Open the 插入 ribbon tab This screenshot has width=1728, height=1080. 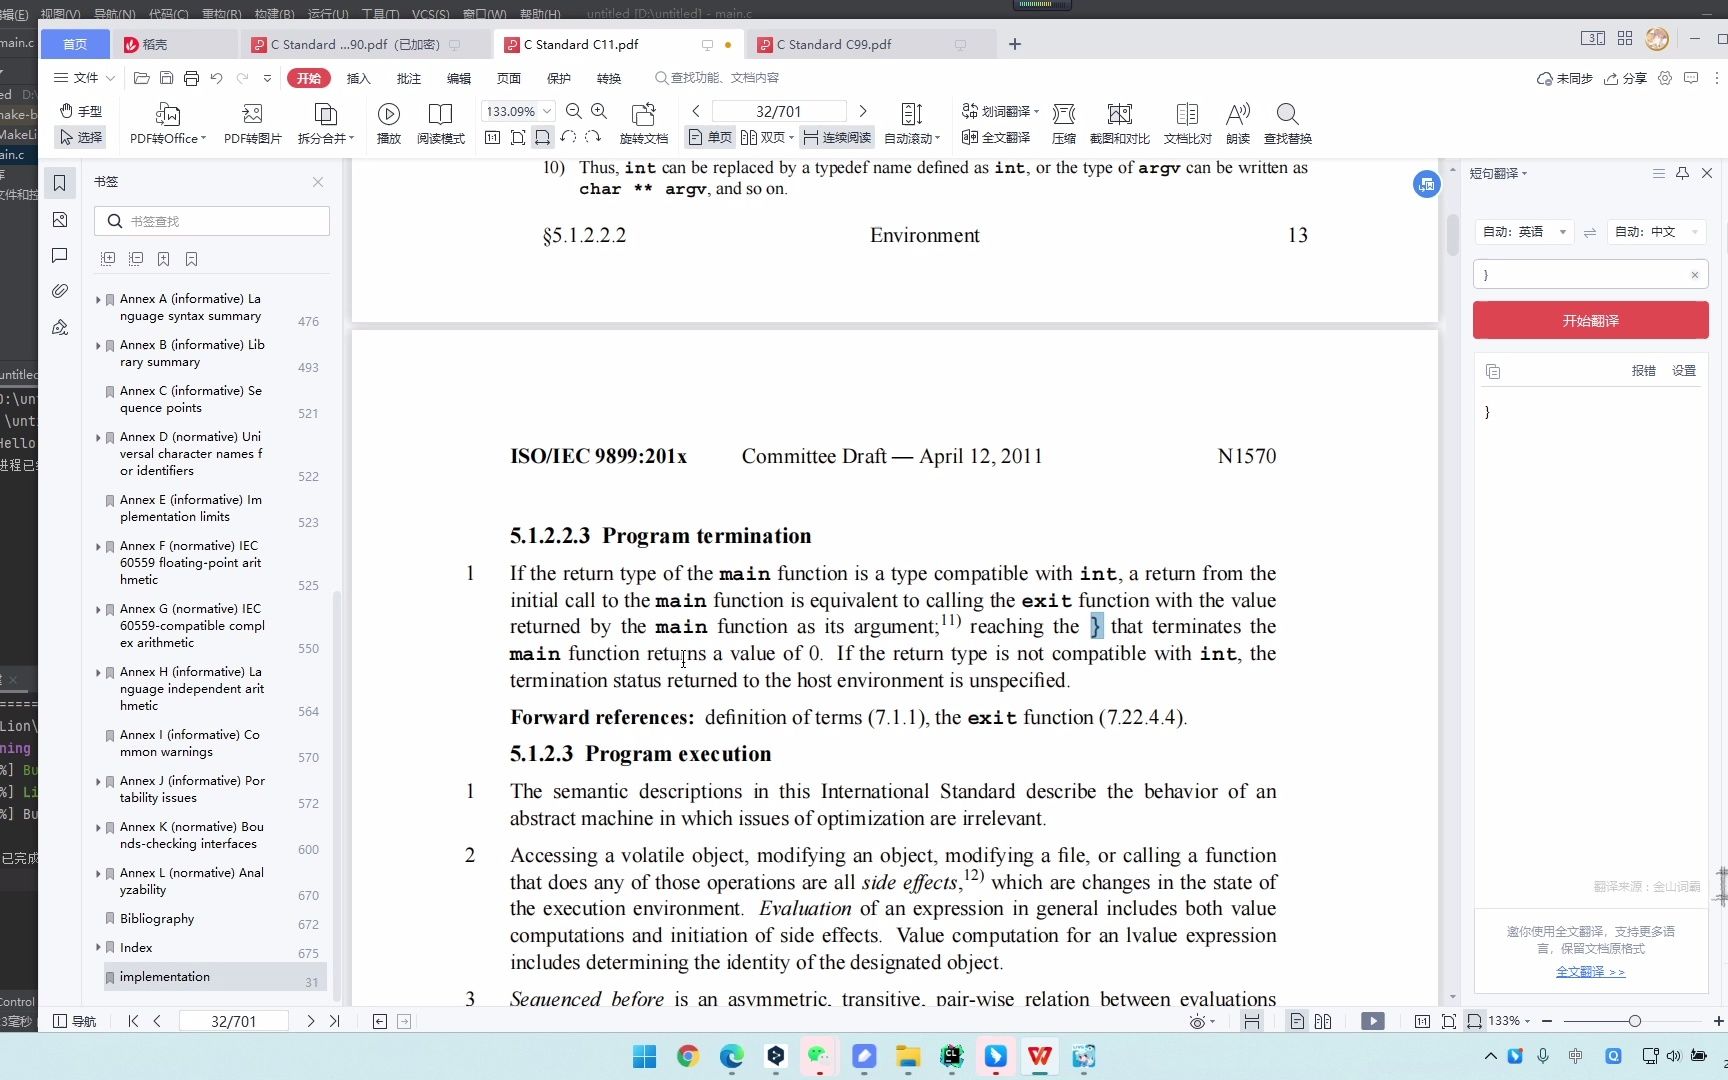[358, 78]
